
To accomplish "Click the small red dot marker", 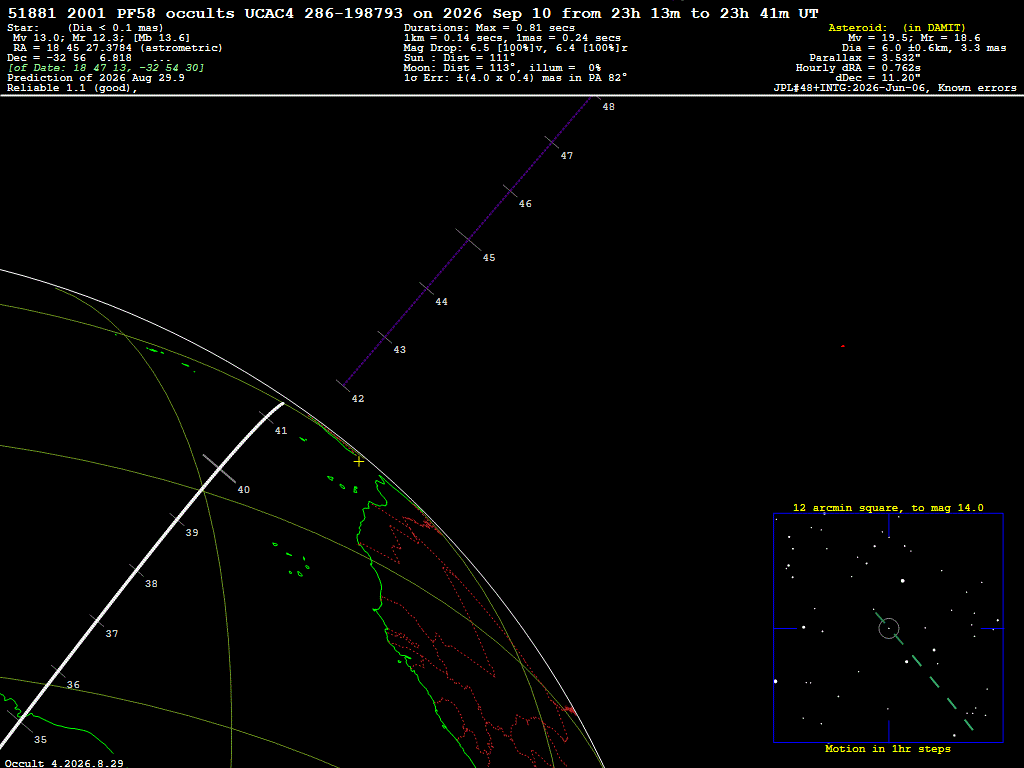I will 843,346.
